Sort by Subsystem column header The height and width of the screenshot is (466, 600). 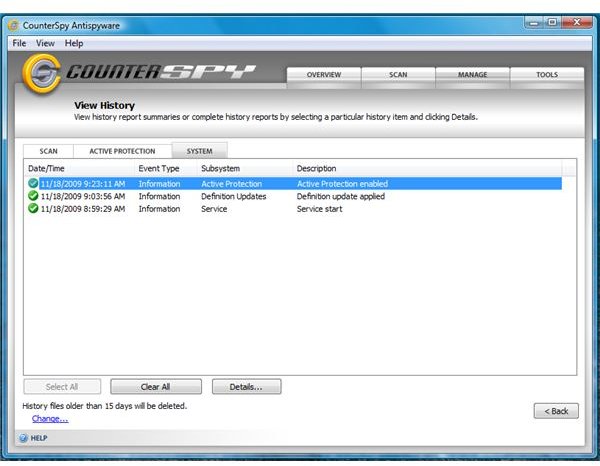245,168
